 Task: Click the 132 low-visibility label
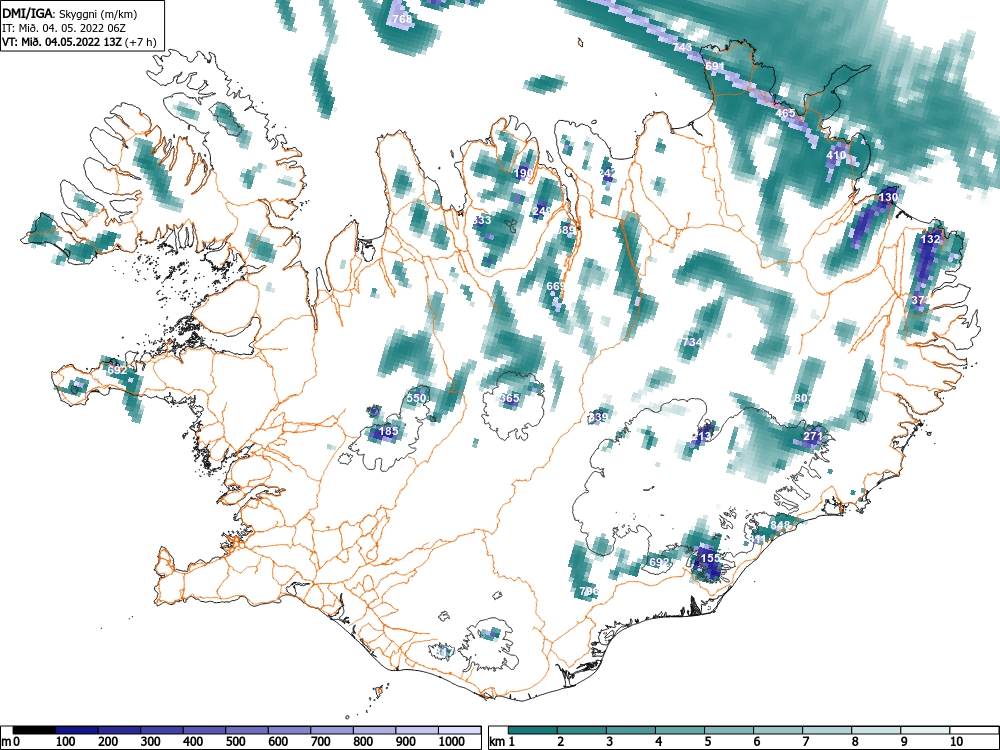pos(930,239)
